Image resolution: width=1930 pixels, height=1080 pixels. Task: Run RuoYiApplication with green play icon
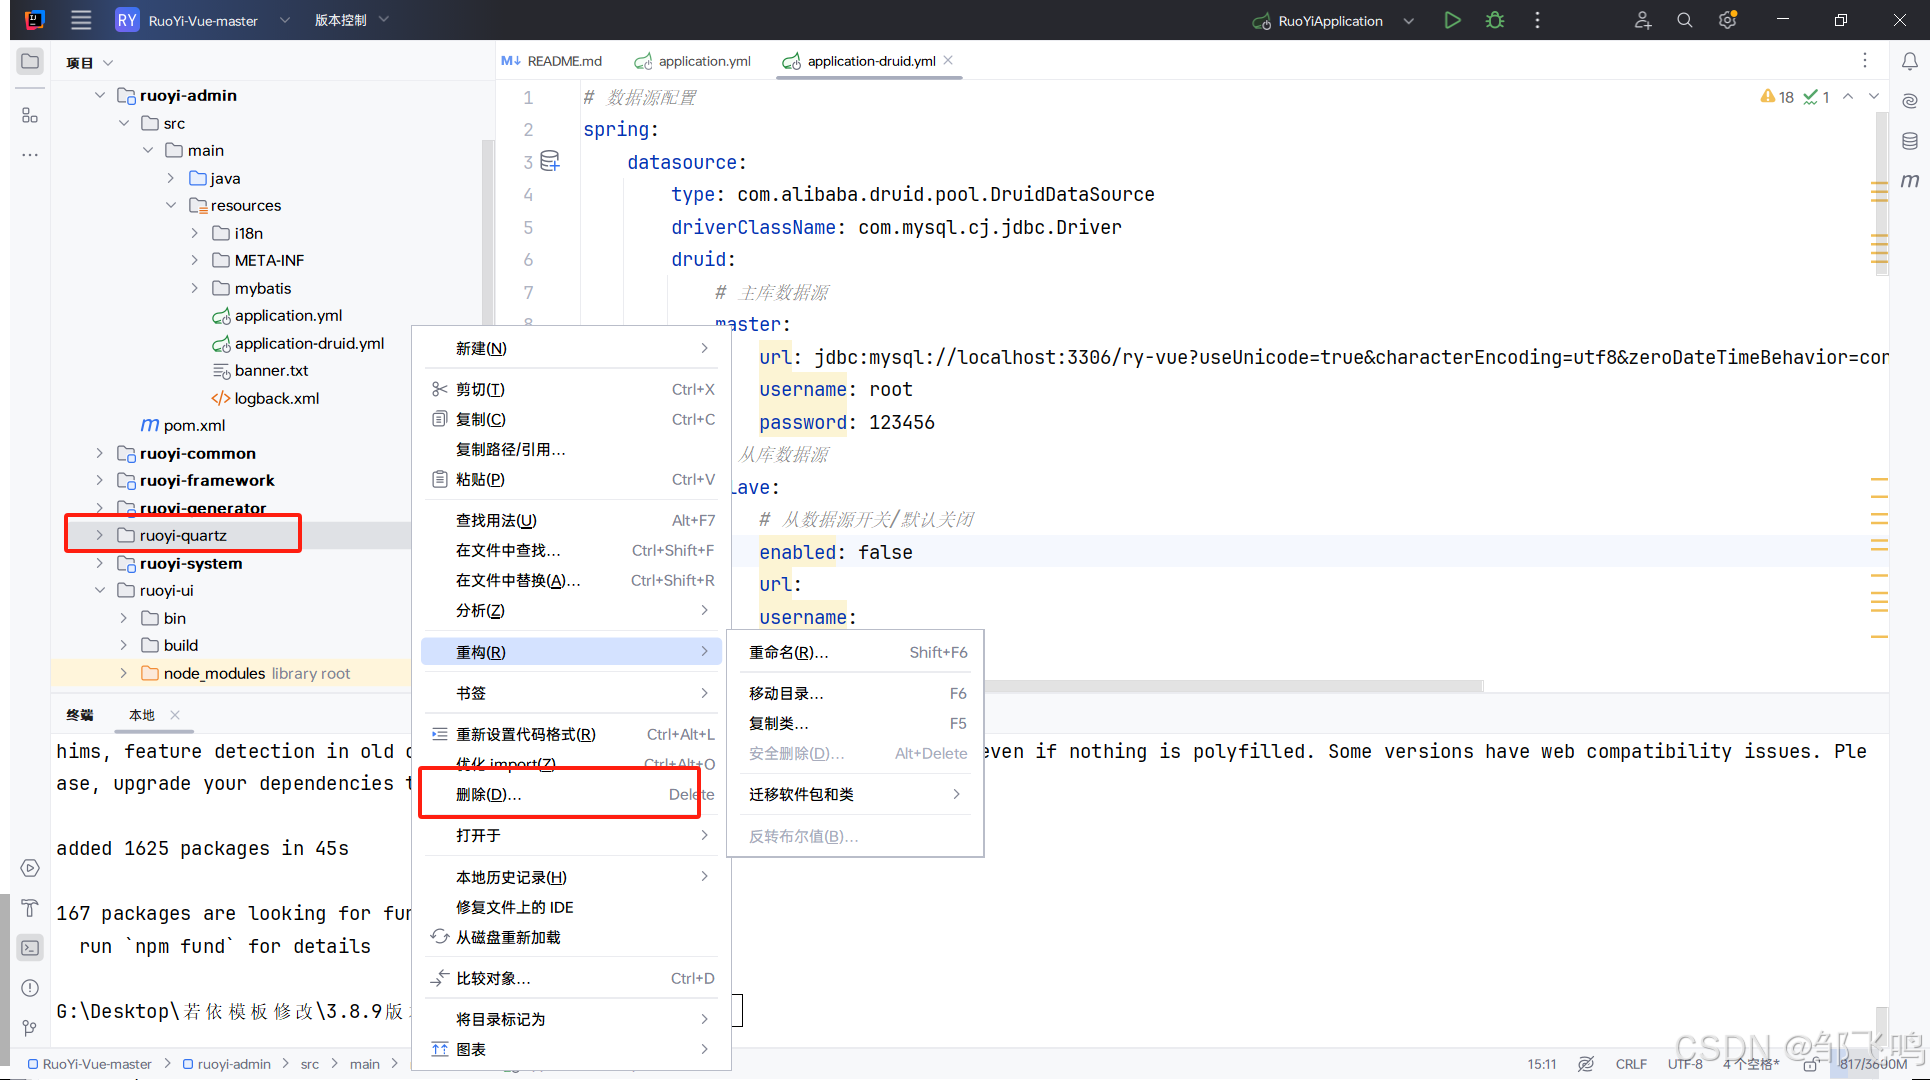click(x=1452, y=20)
